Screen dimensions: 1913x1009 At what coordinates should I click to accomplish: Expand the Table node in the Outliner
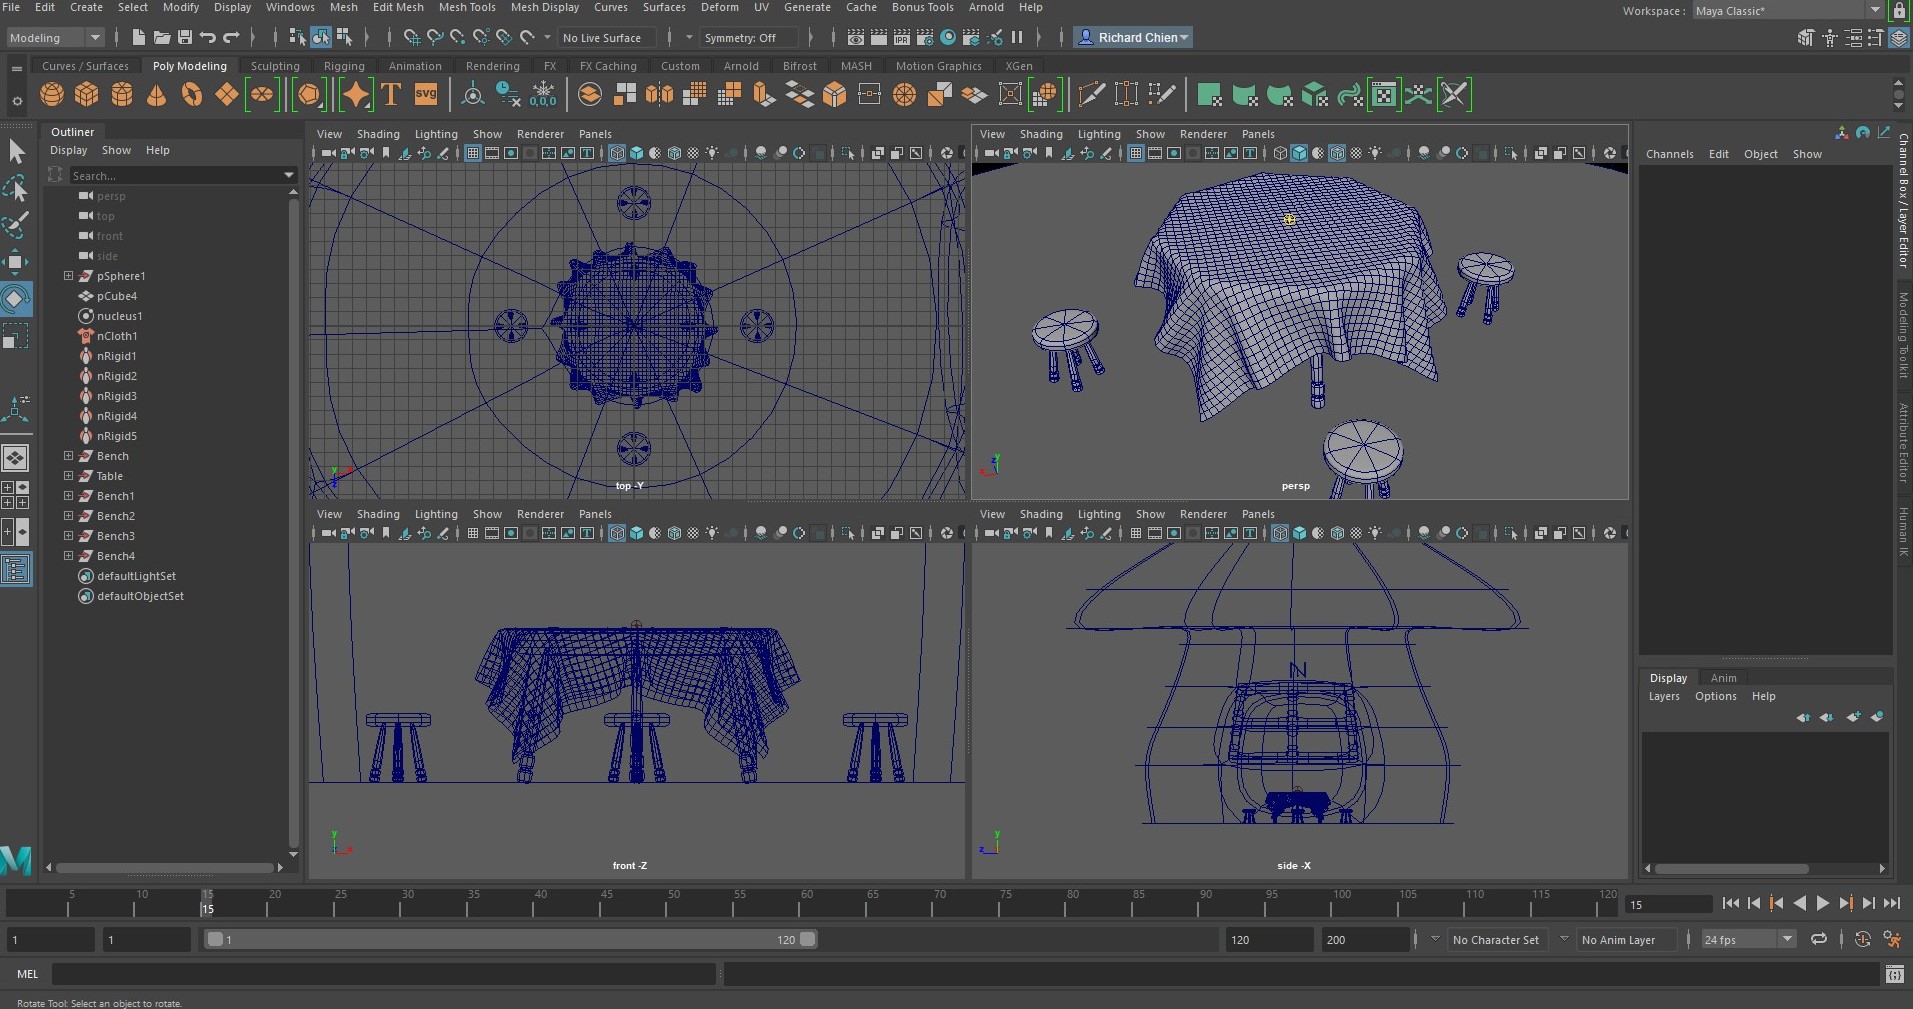(69, 476)
